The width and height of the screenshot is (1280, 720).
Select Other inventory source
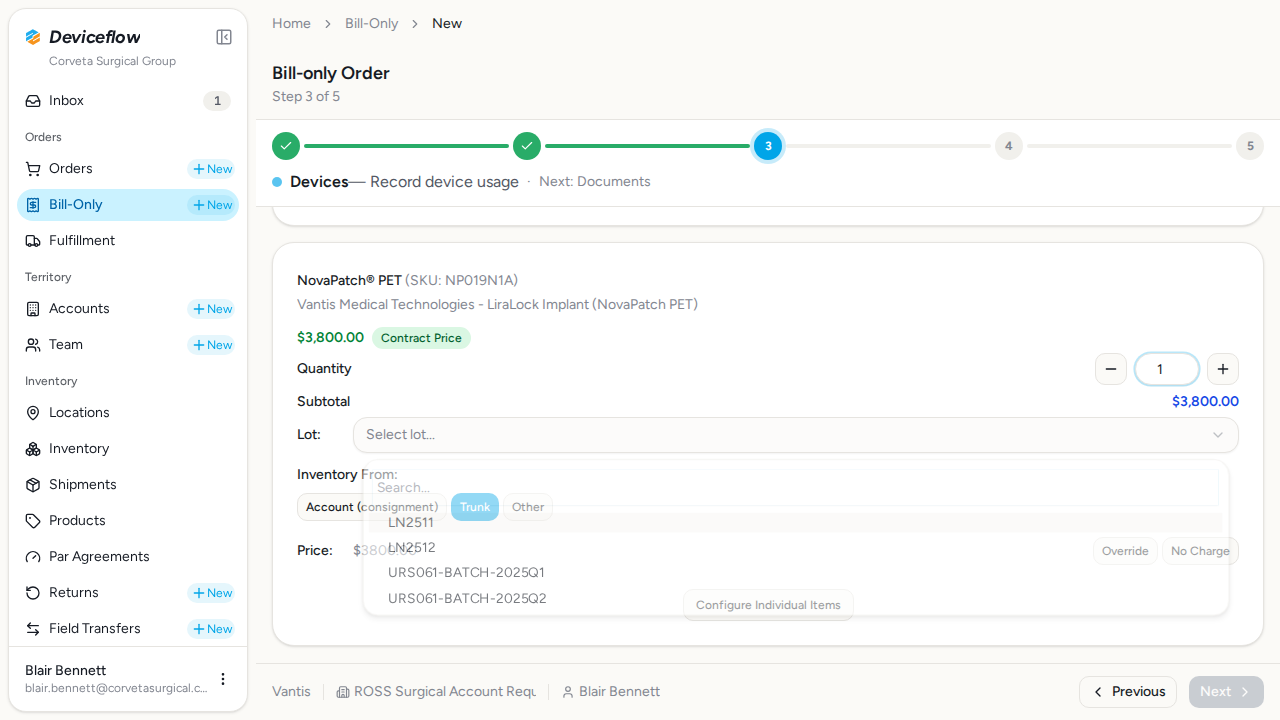[x=528, y=507]
